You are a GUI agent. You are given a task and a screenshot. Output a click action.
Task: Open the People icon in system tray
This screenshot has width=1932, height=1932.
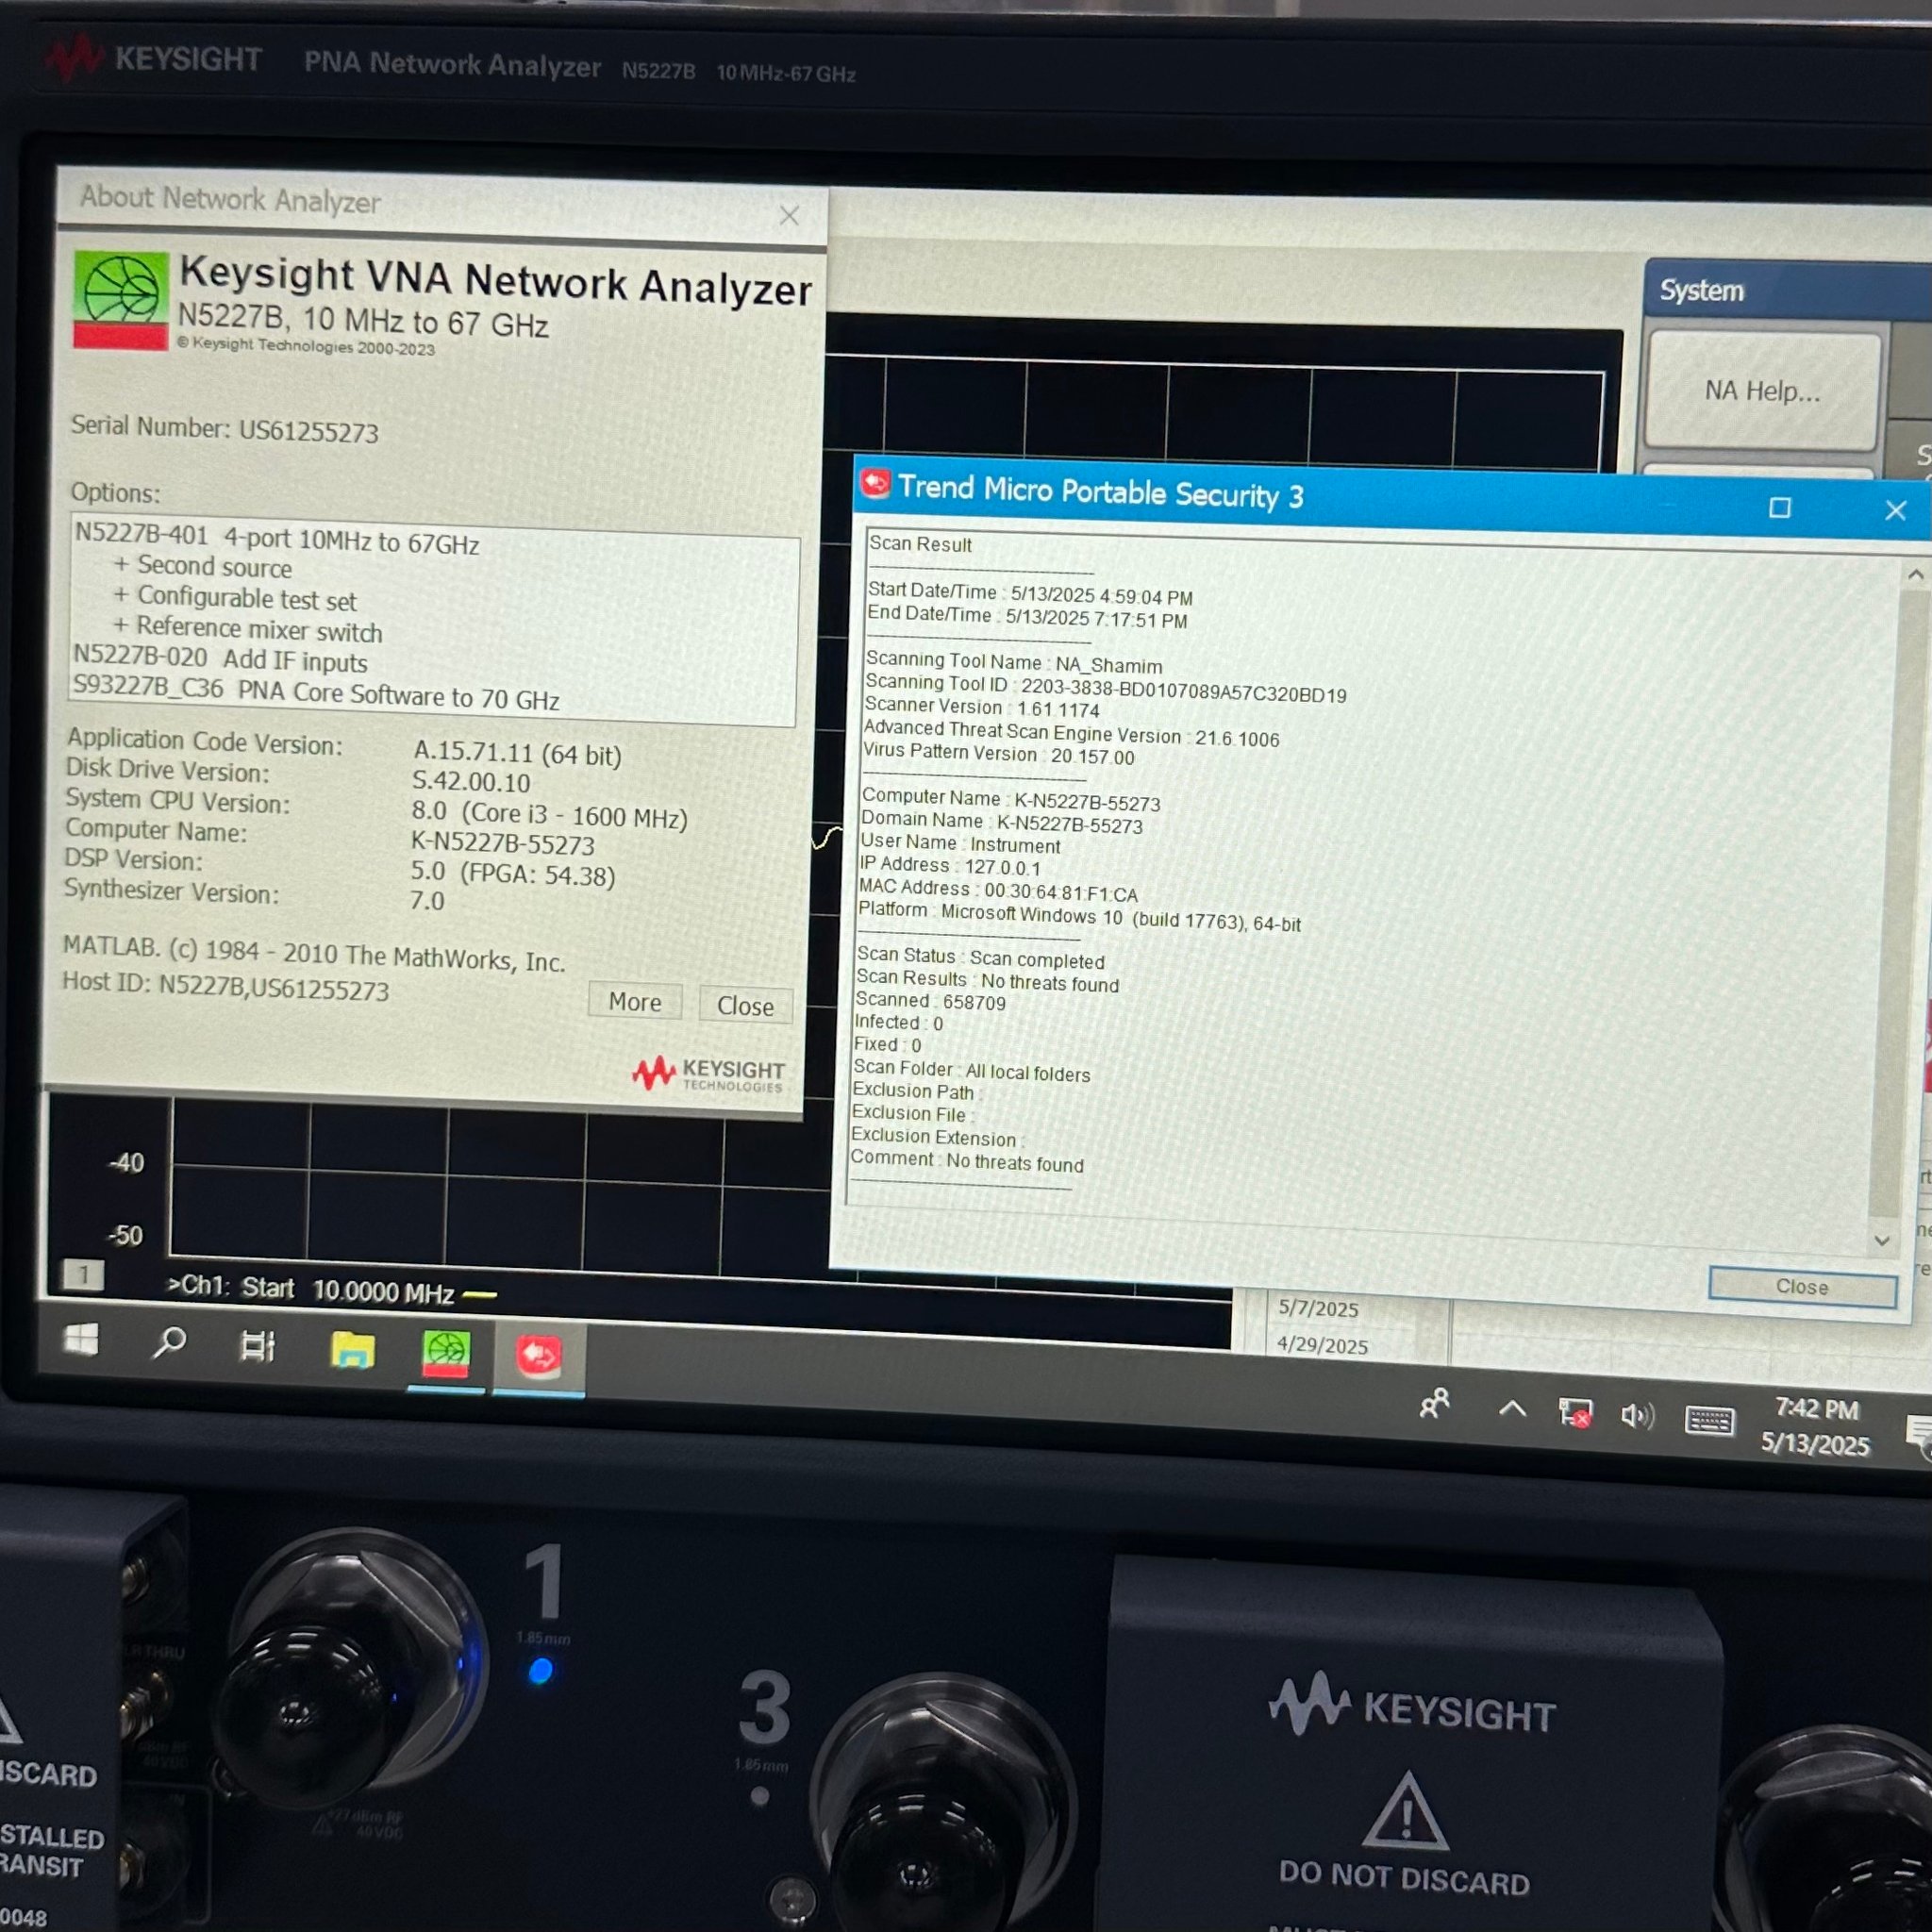[x=1435, y=1404]
